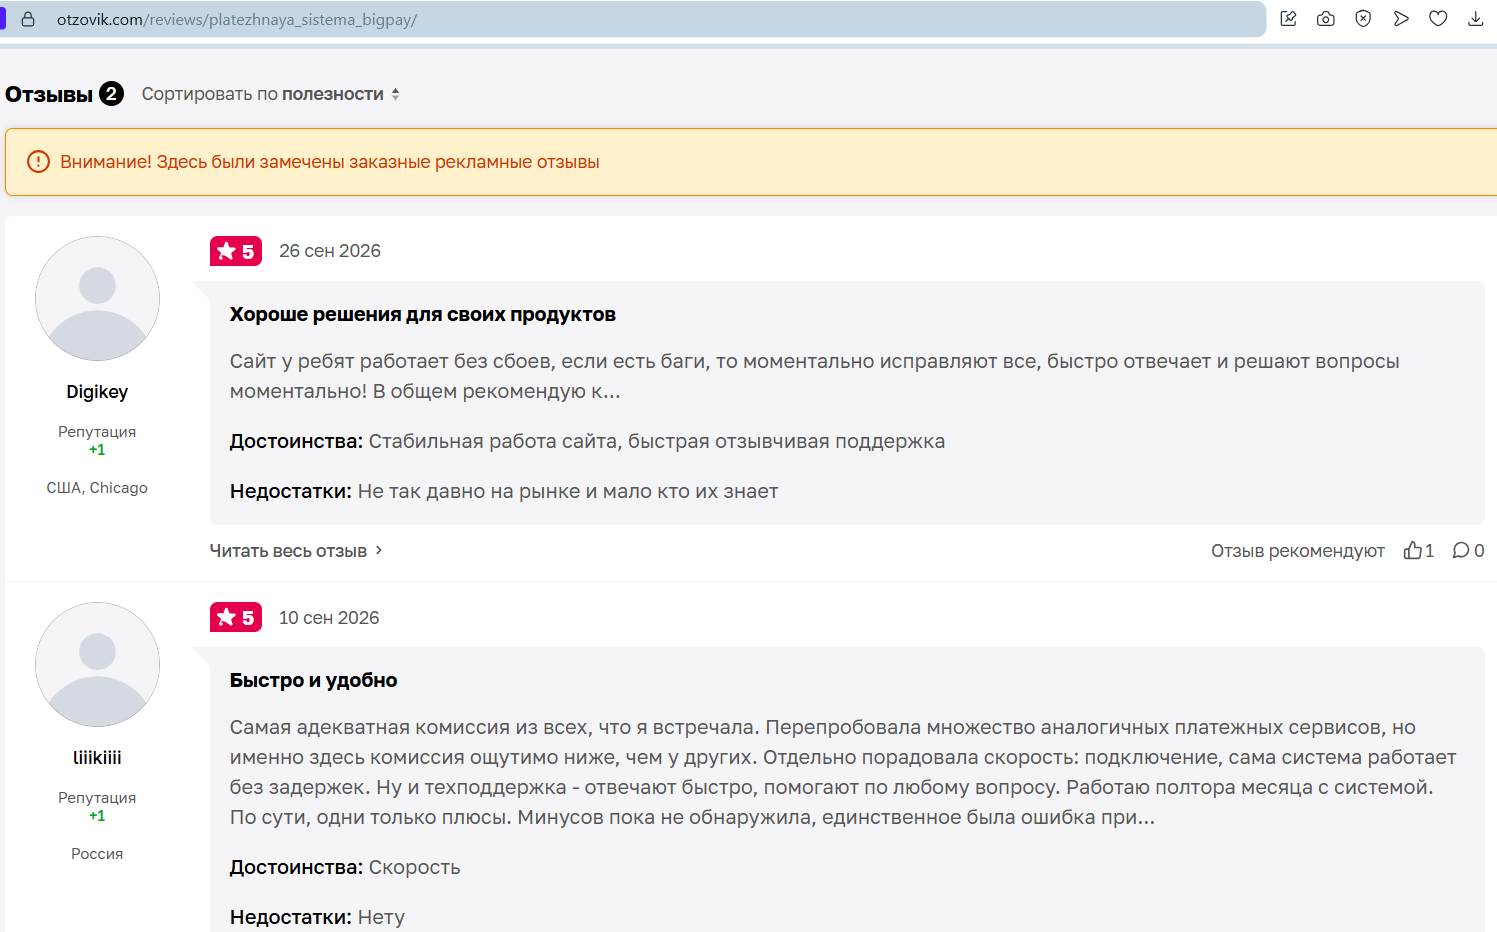Image resolution: width=1497 pixels, height=932 pixels.
Task: Click the 'Отзывы' heading
Action: coord(49,94)
